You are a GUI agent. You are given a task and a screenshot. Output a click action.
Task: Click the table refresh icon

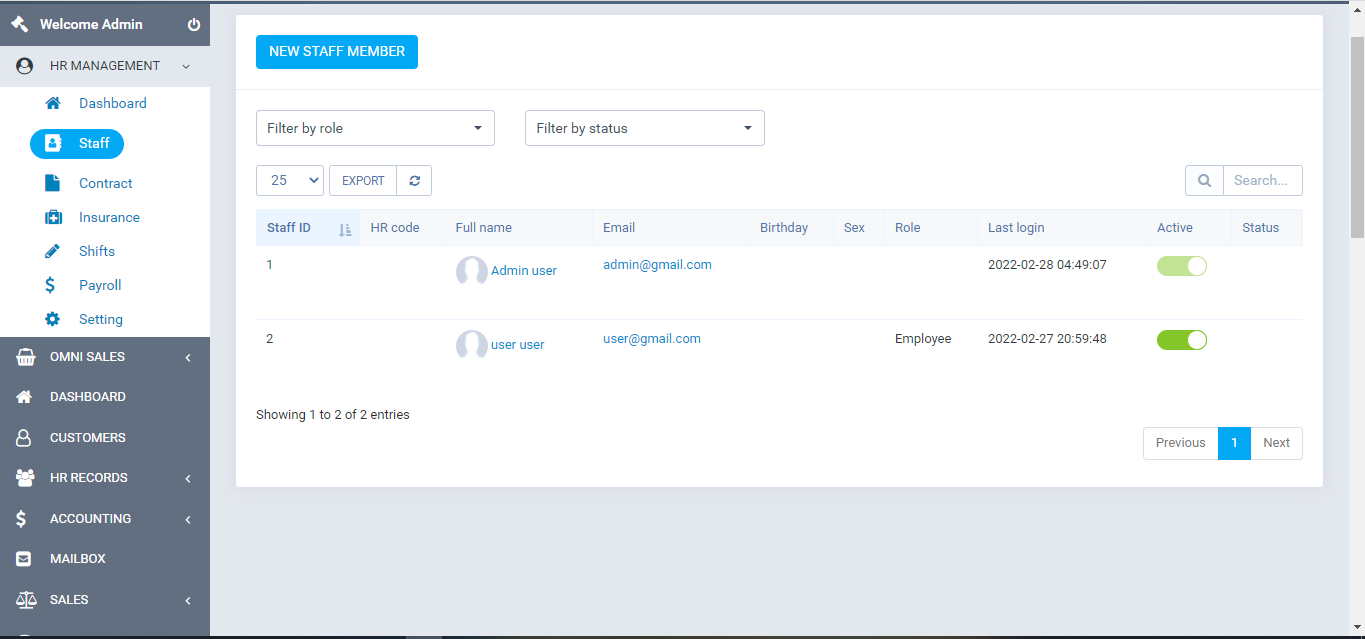coord(414,180)
